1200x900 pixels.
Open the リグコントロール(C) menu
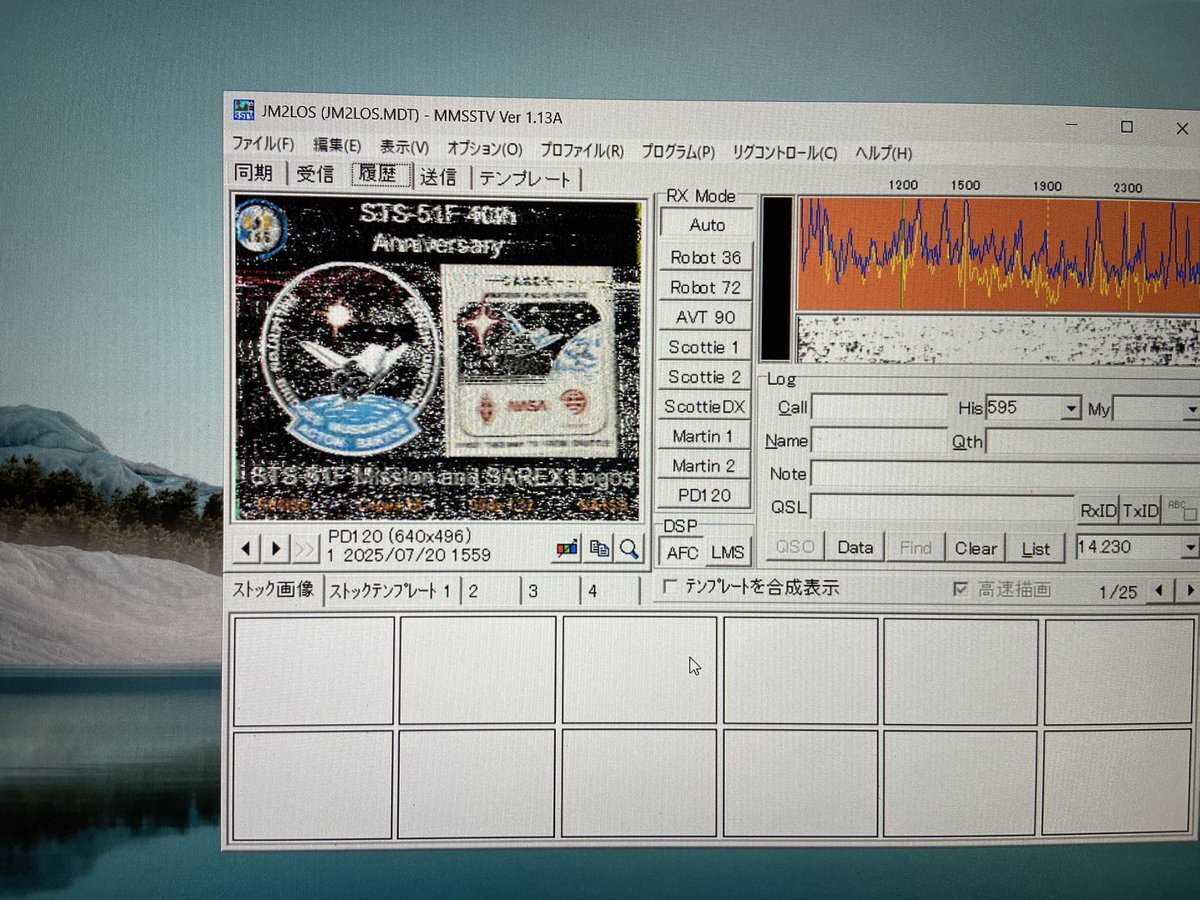click(785, 153)
